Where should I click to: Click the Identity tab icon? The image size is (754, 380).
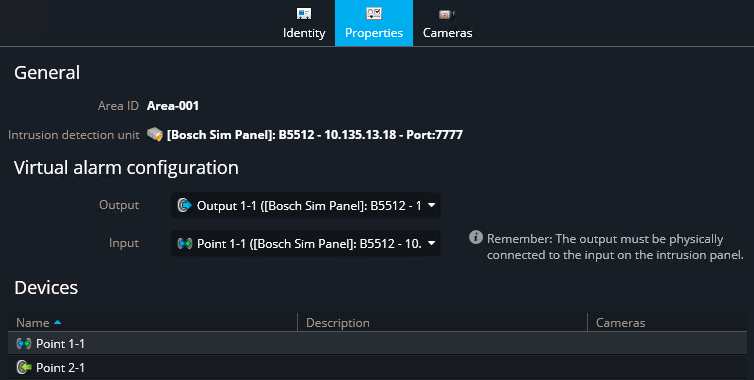coord(304,13)
